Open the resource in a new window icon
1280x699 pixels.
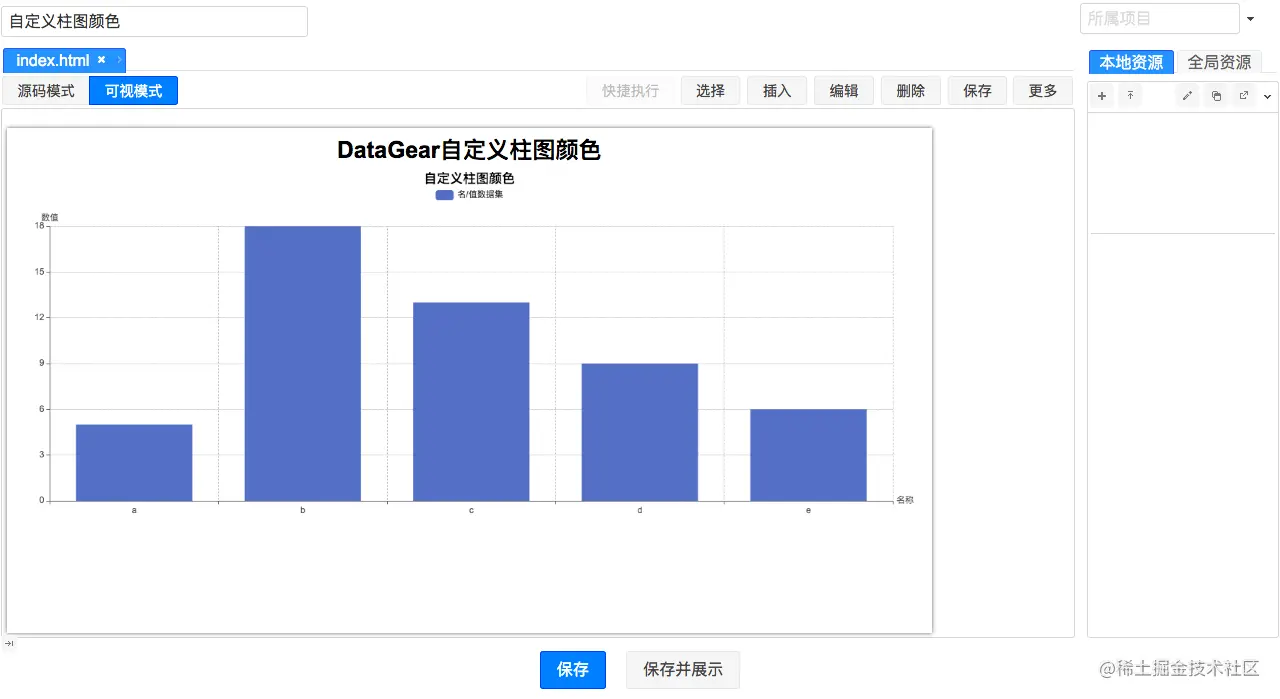(1244, 96)
